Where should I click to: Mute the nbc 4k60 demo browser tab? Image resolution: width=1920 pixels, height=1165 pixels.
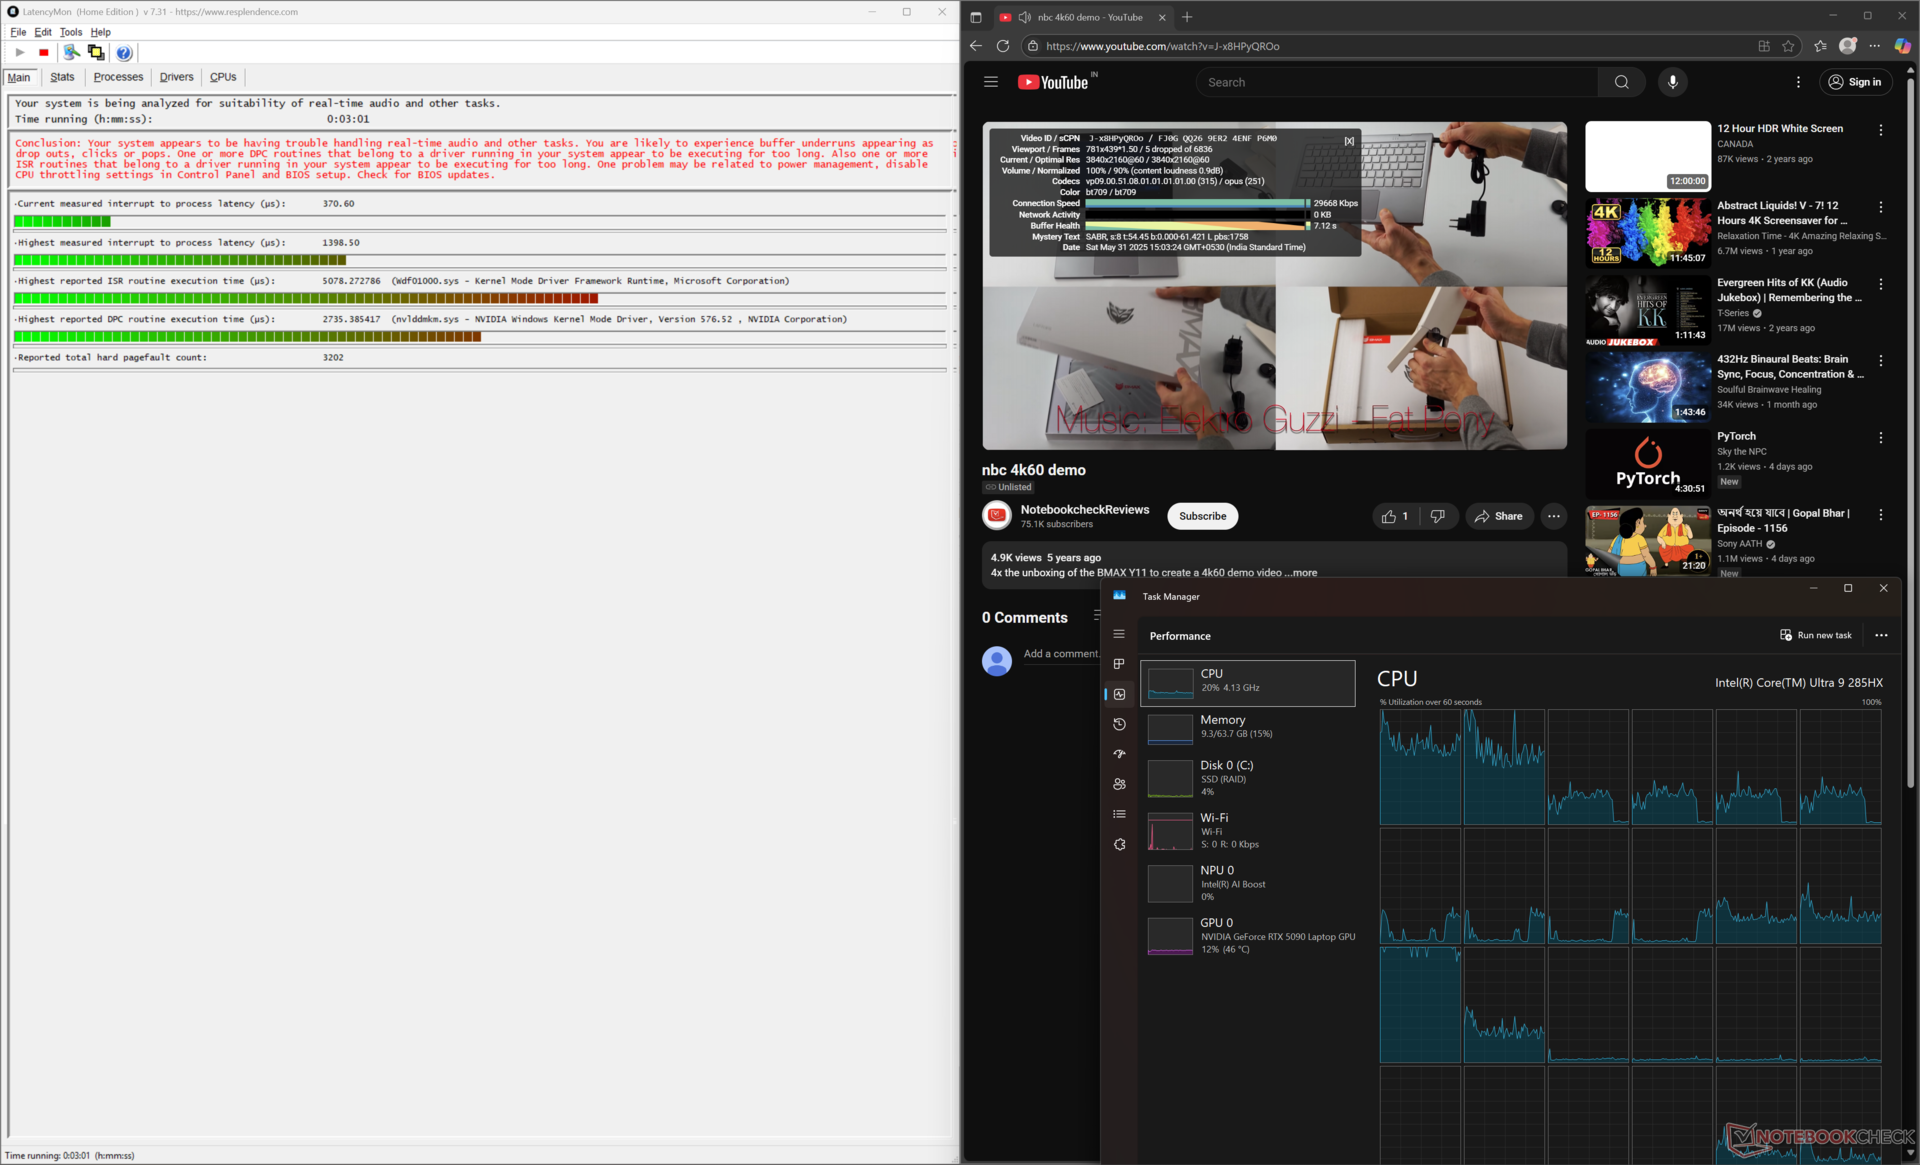pos(1025,17)
